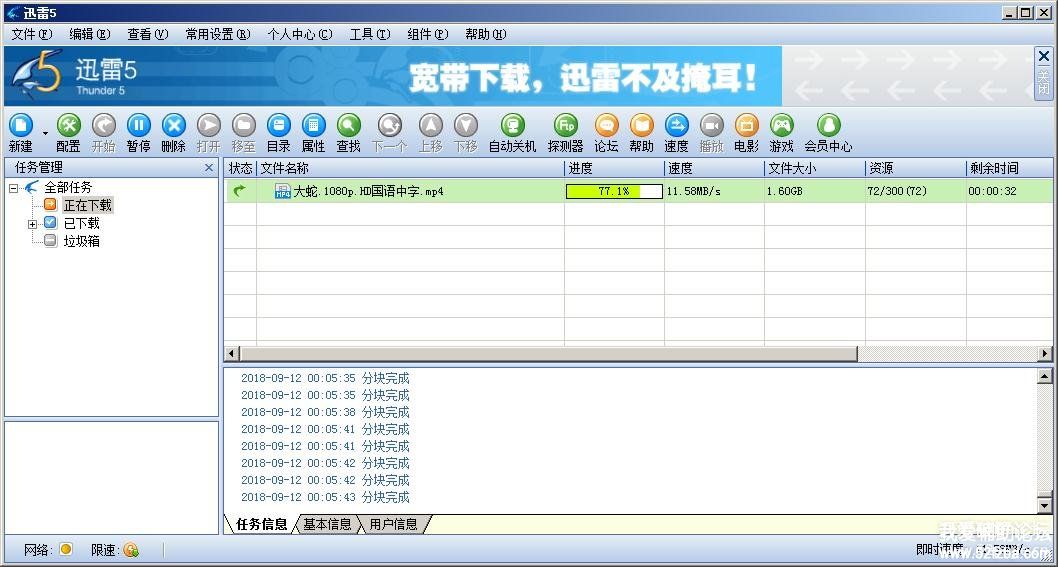
Task: Sort by 文件名称 column header
Action: pos(410,168)
